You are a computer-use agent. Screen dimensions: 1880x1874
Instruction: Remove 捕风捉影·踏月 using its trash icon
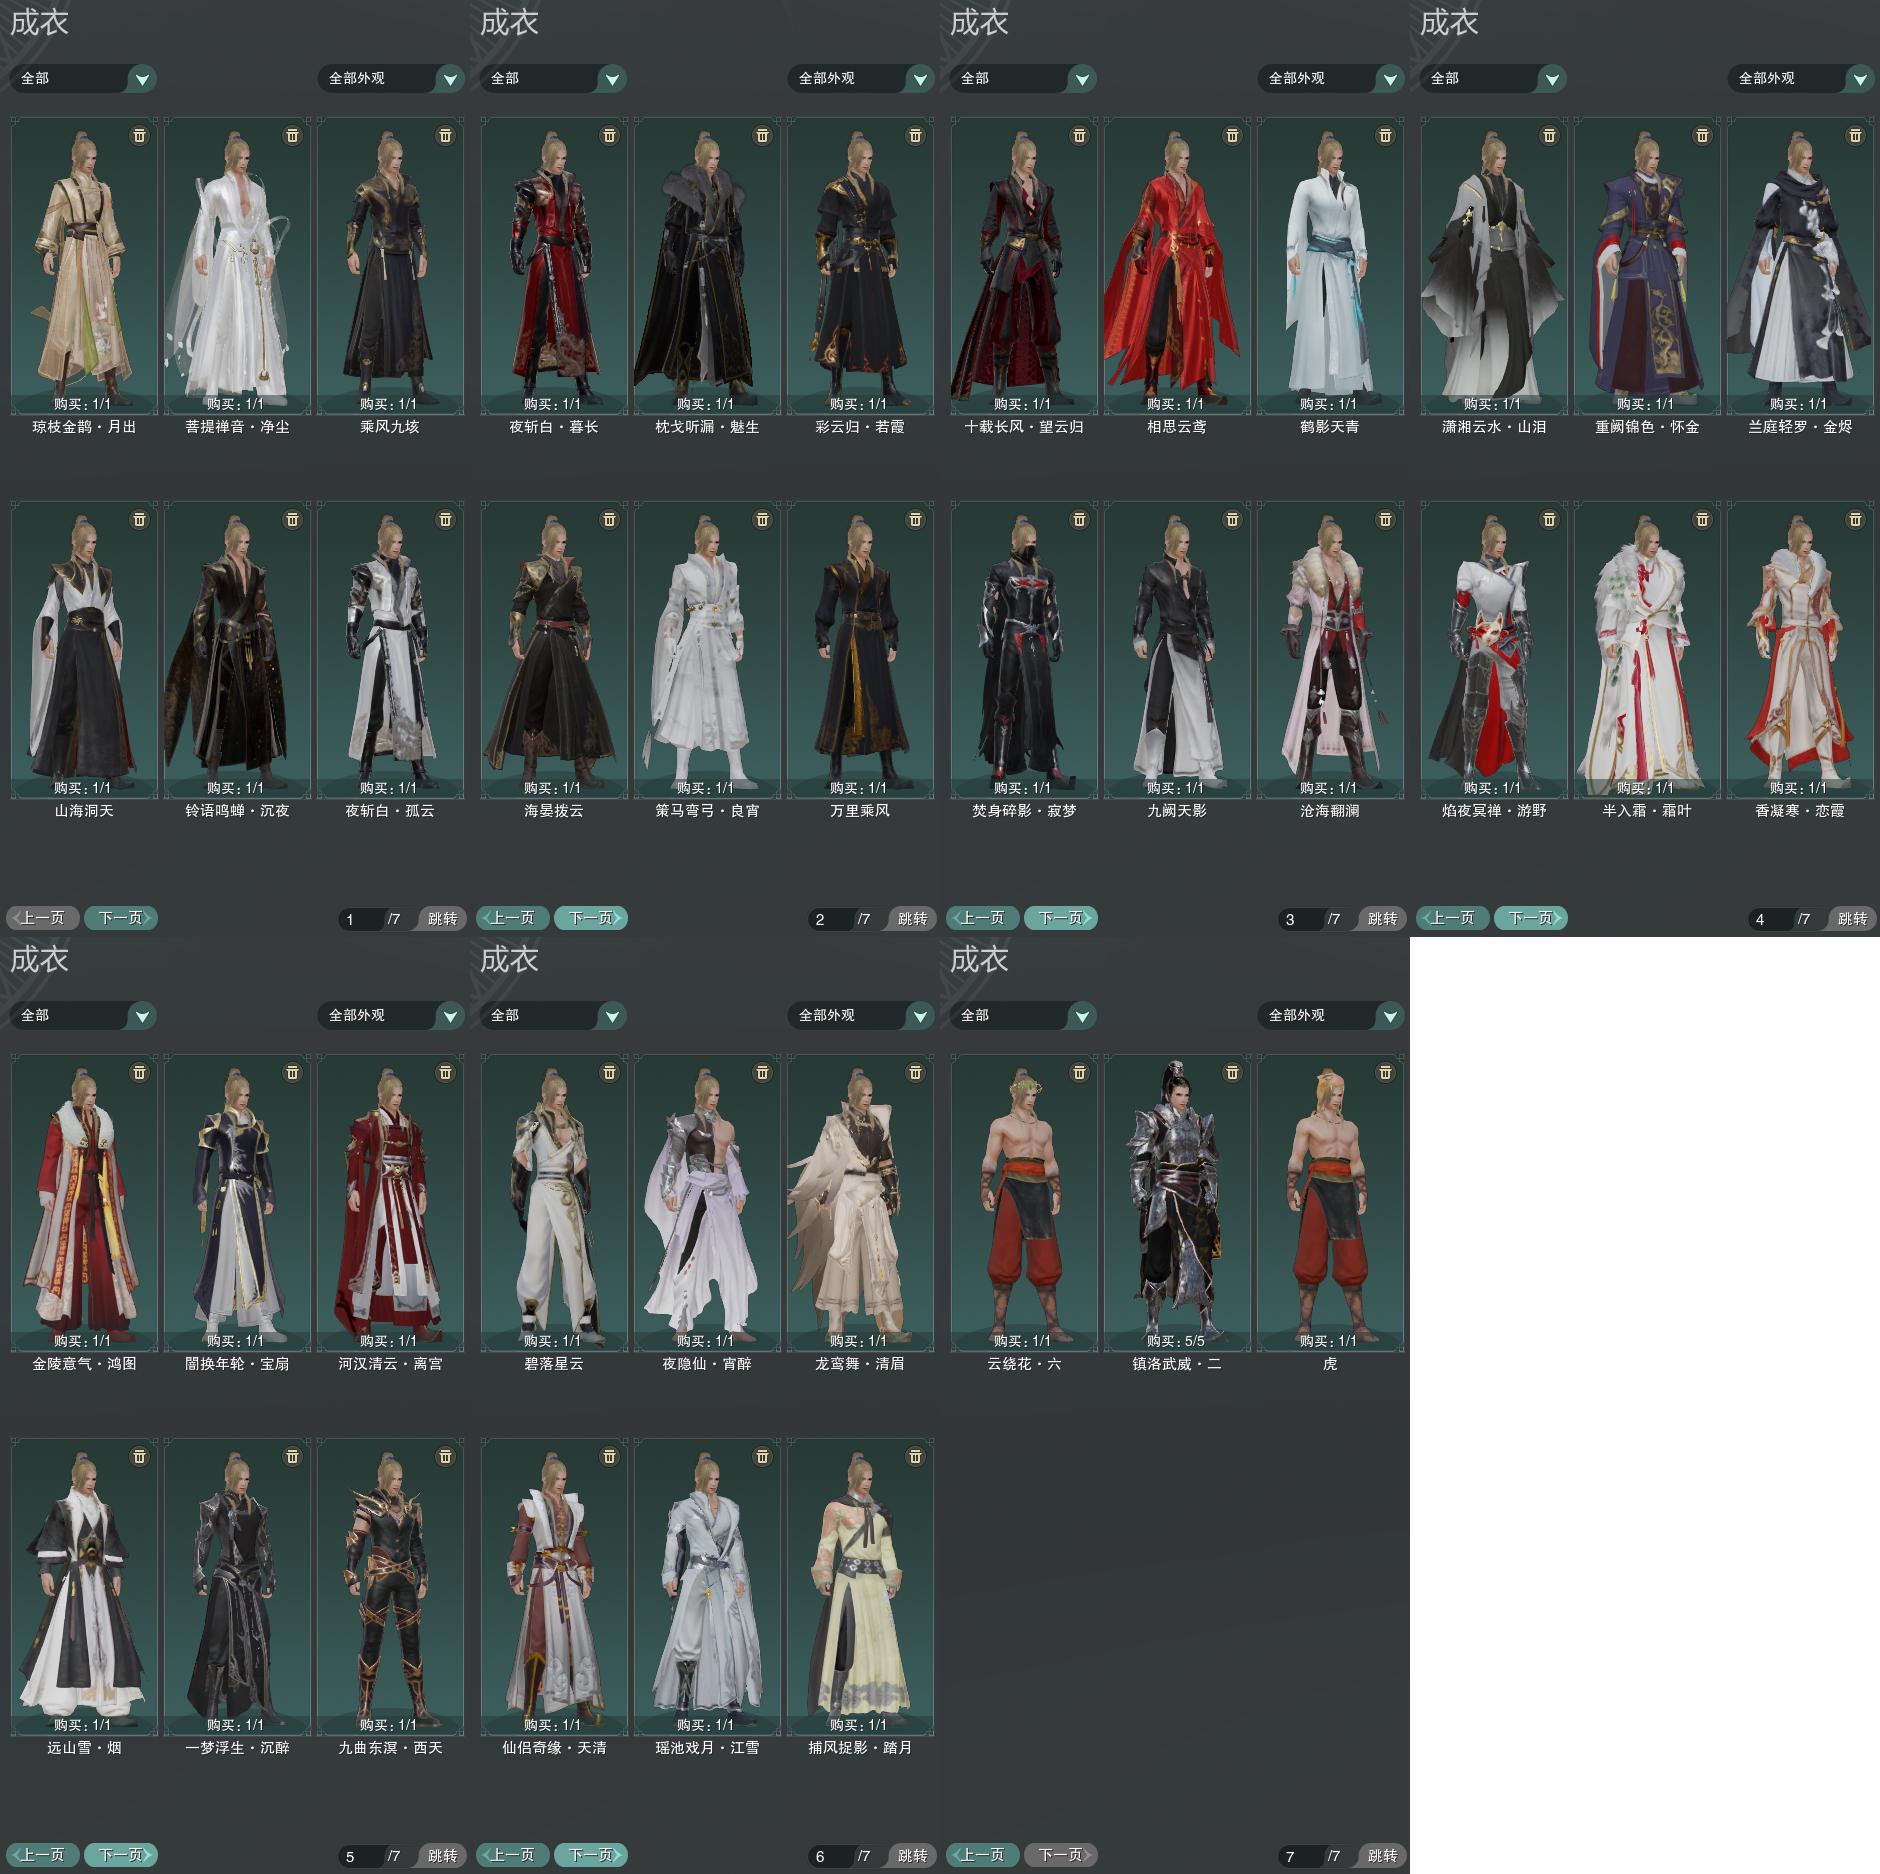coord(915,1456)
